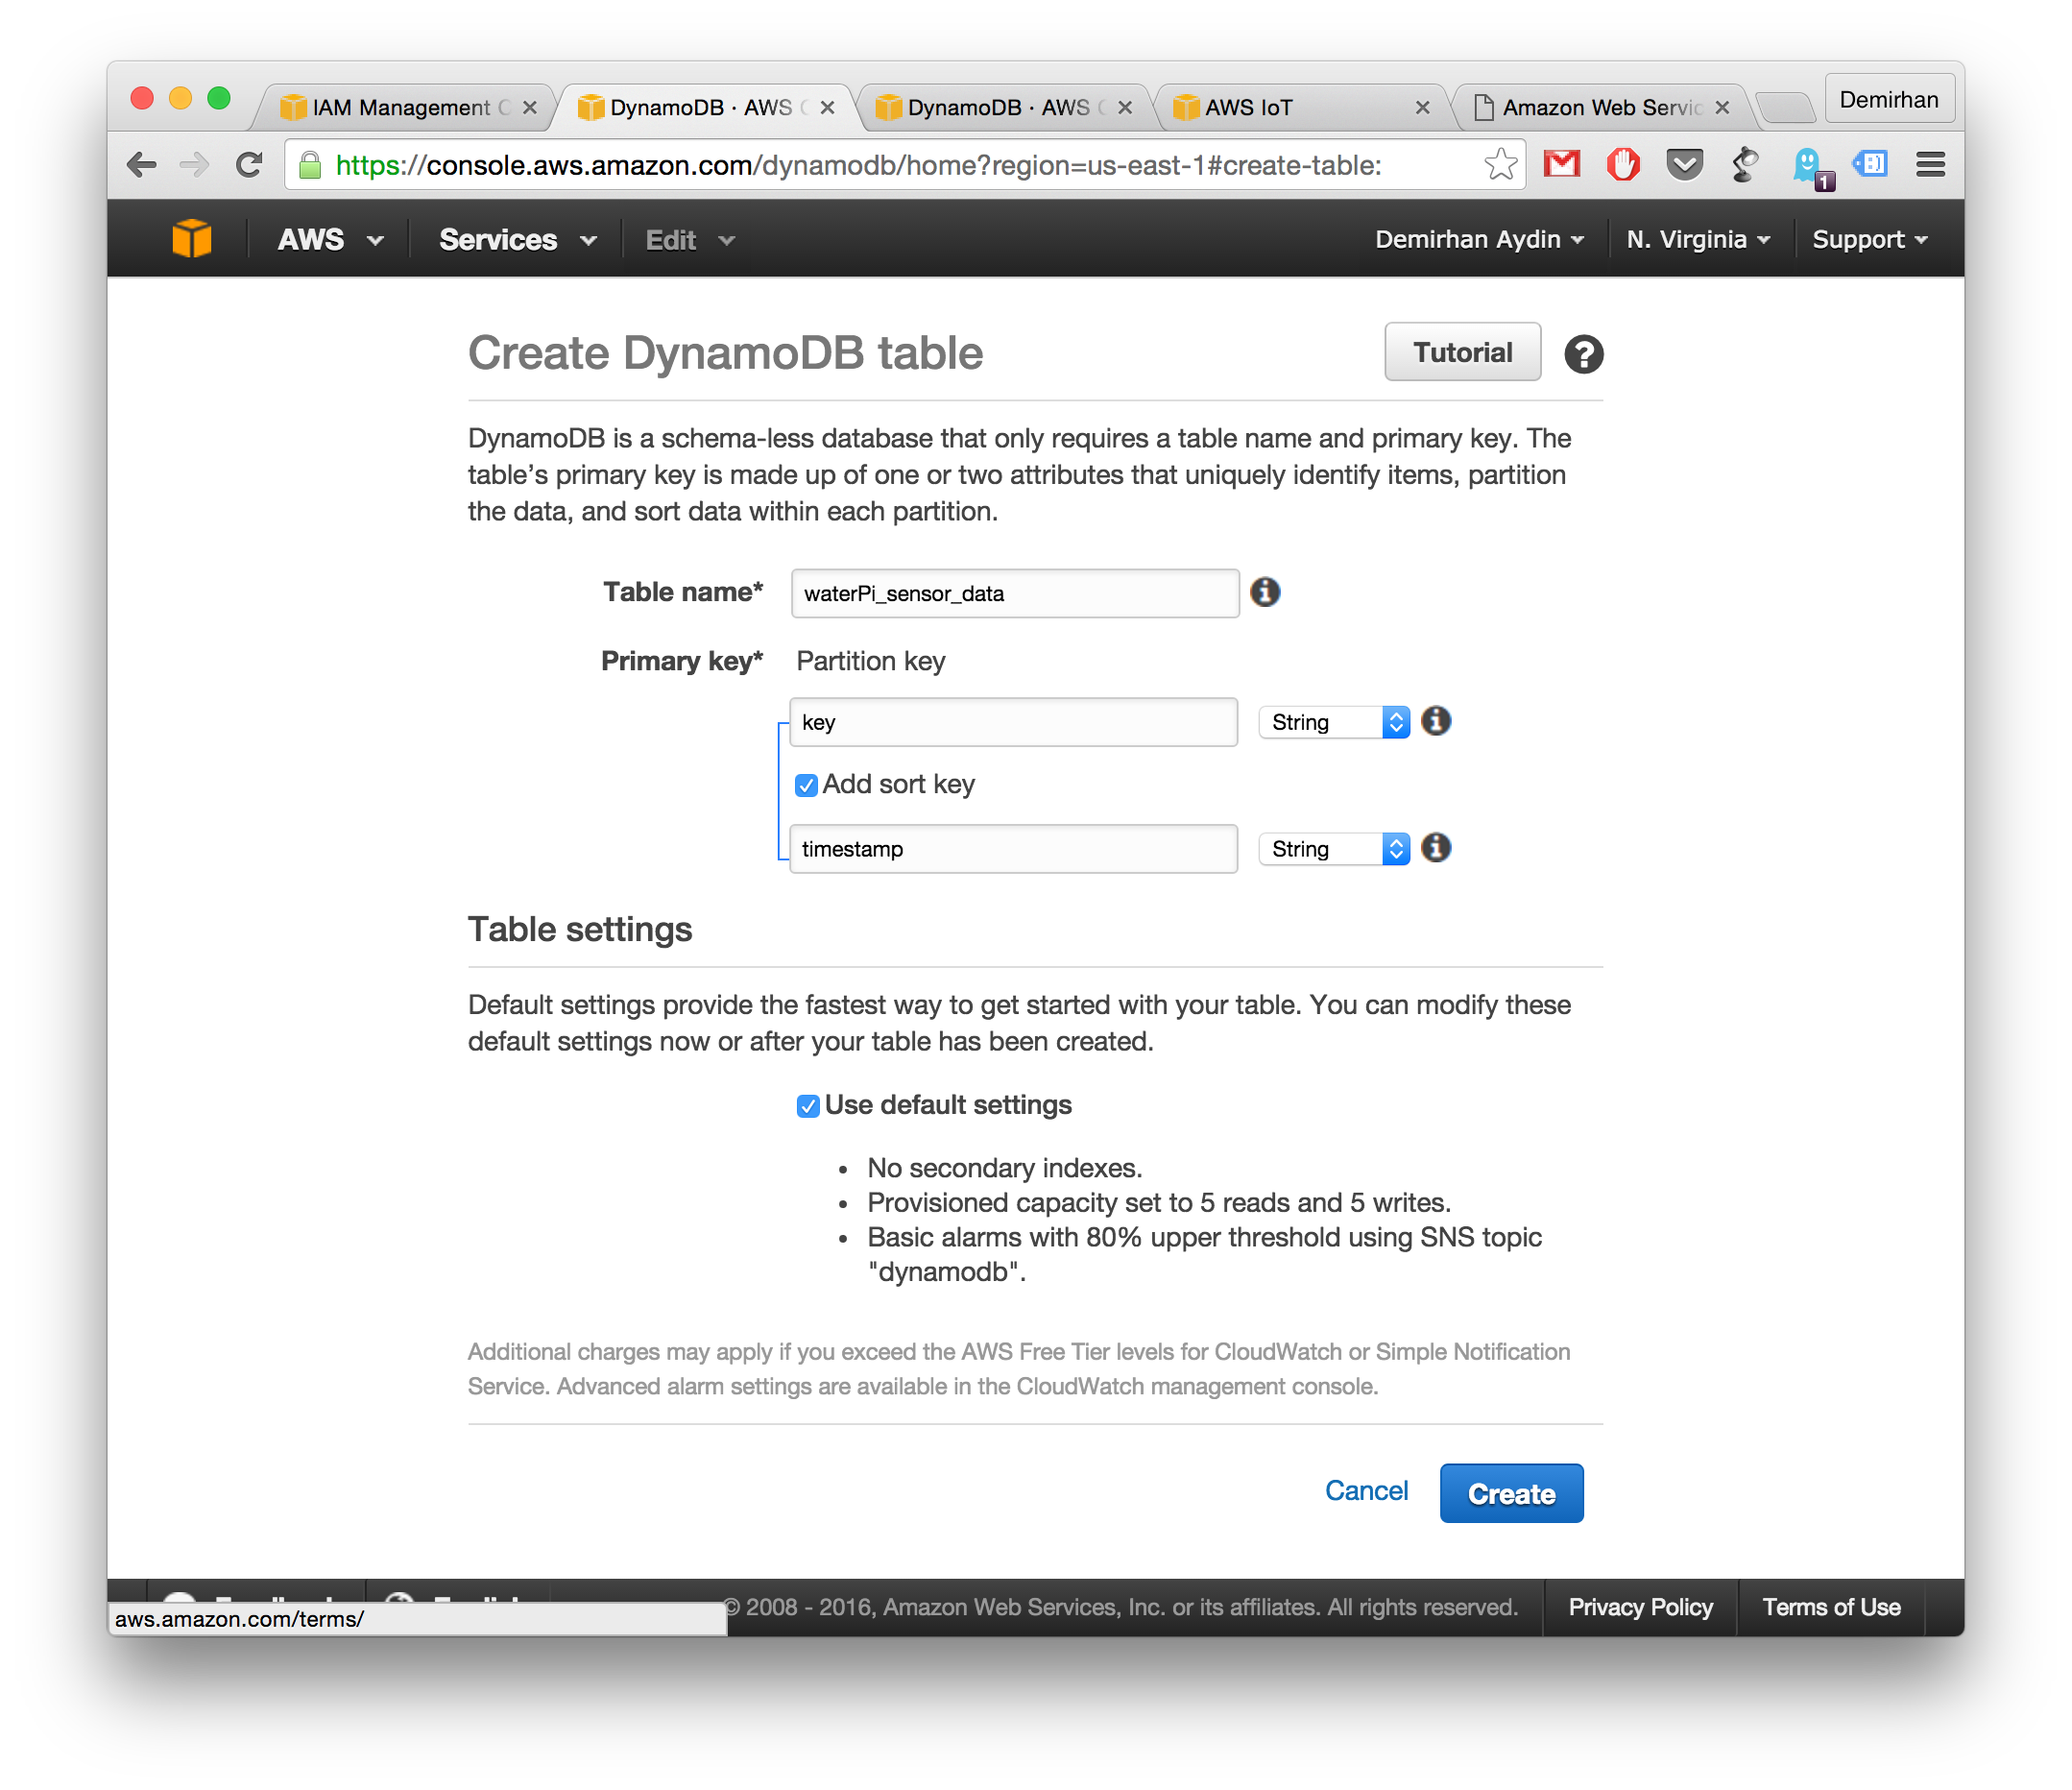
Task: Click the Pocket extension icon
Action: coord(1684,164)
